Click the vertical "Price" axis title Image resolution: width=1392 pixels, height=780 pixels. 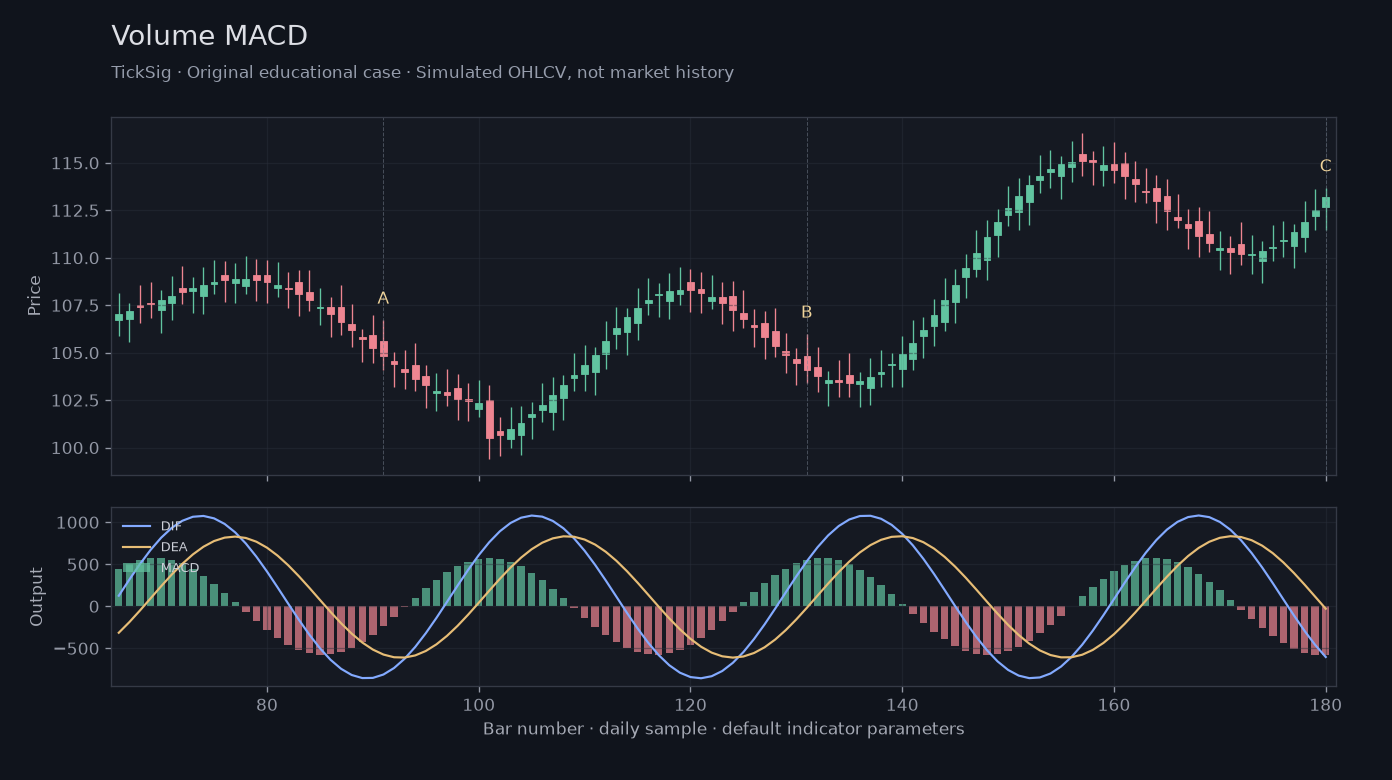tap(35, 296)
